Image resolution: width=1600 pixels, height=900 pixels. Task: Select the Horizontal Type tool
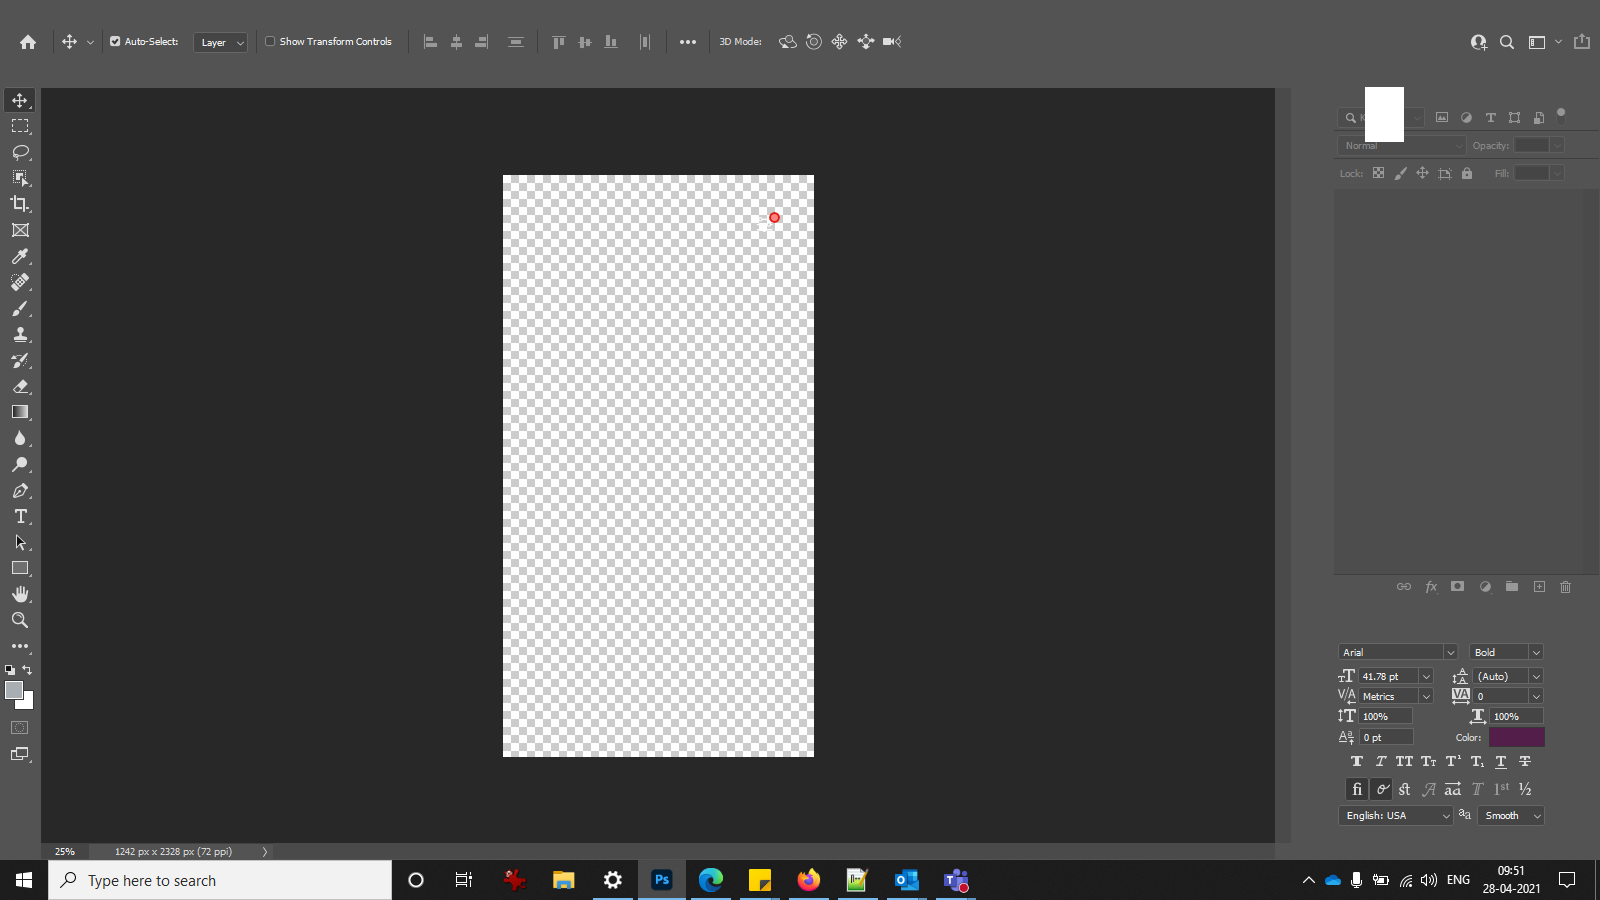pos(20,516)
